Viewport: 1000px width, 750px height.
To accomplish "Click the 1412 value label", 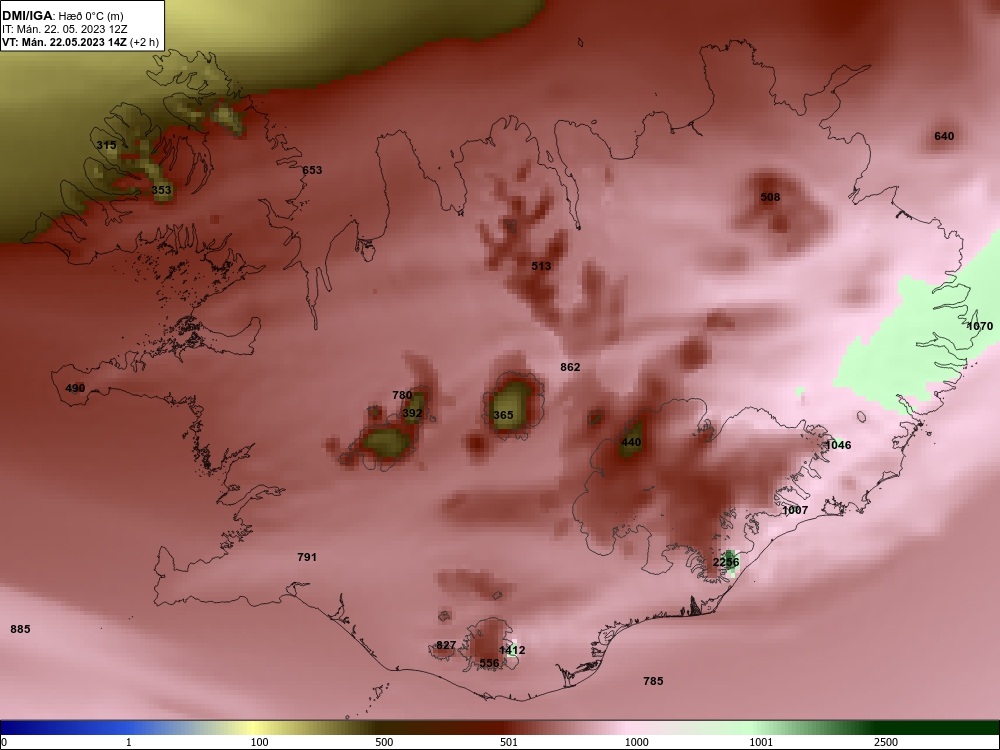I will pos(512,651).
